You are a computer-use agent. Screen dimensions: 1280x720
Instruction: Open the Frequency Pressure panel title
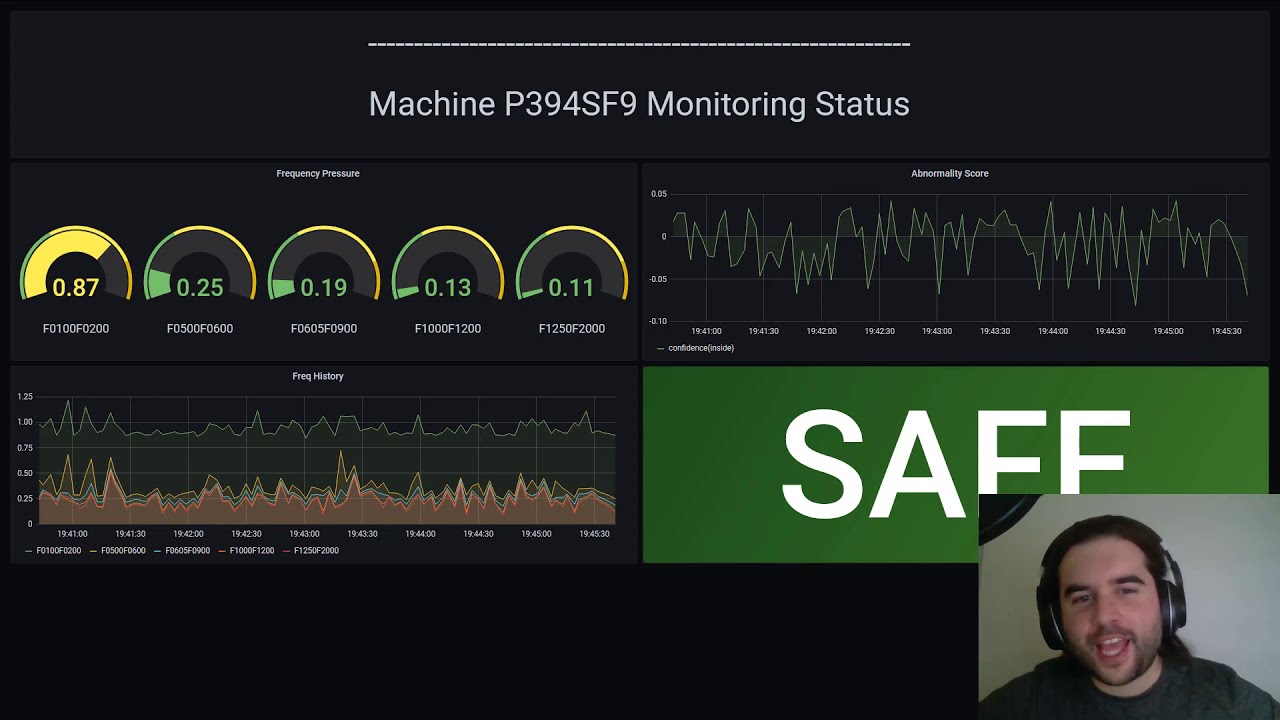pos(318,173)
